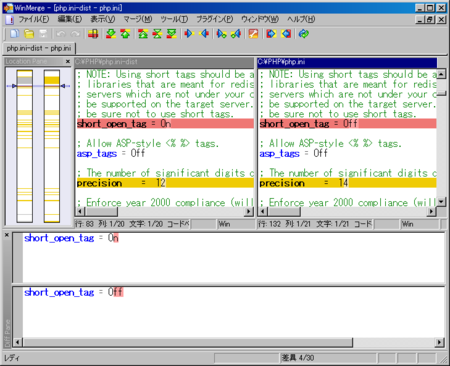The width and height of the screenshot is (450, 366).
Task: Click left pane horizontal scrollbar left arrow
Action: pyautogui.click(x=80, y=211)
